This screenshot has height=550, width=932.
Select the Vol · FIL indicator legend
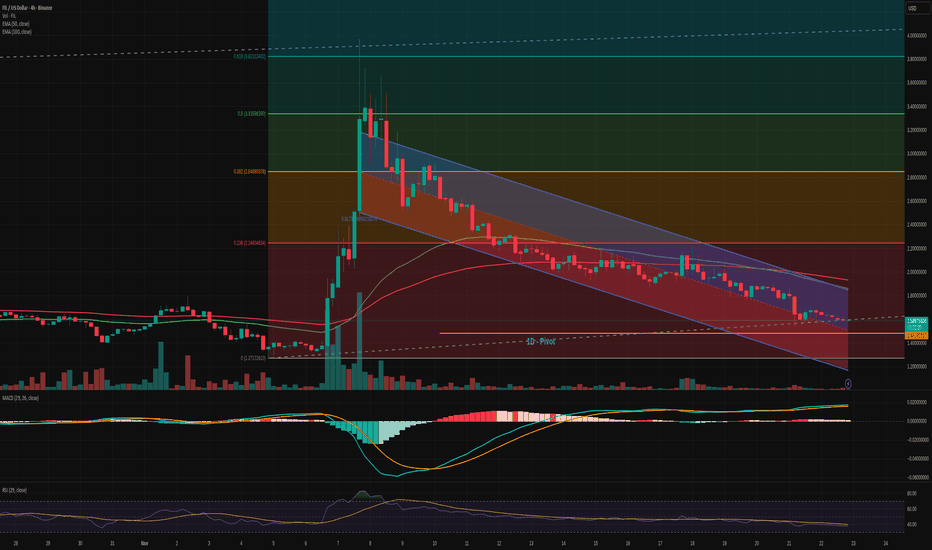click(10, 13)
